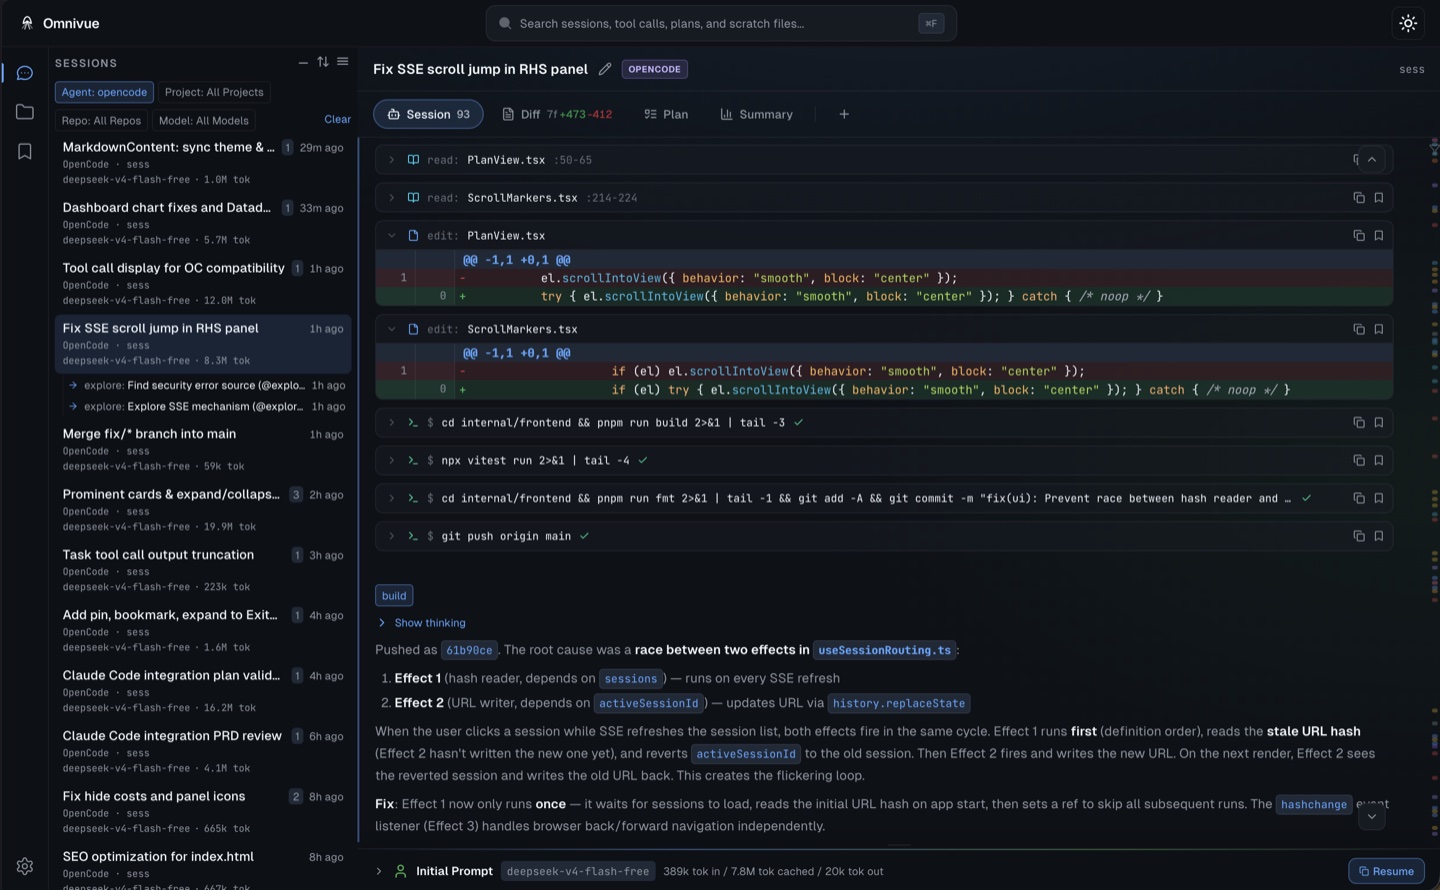Click the 61b90ce commit hash
This screenshot has height=890, width=1440.
[470, 651]
